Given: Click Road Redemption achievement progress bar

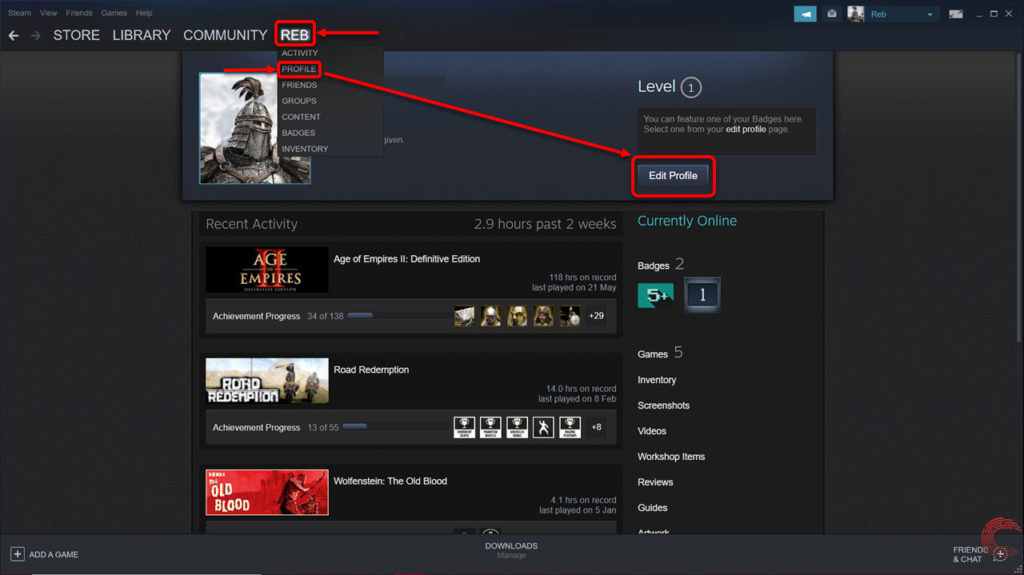Looking at the screenshot, I should pyautogui.click(x=395, y=427).
